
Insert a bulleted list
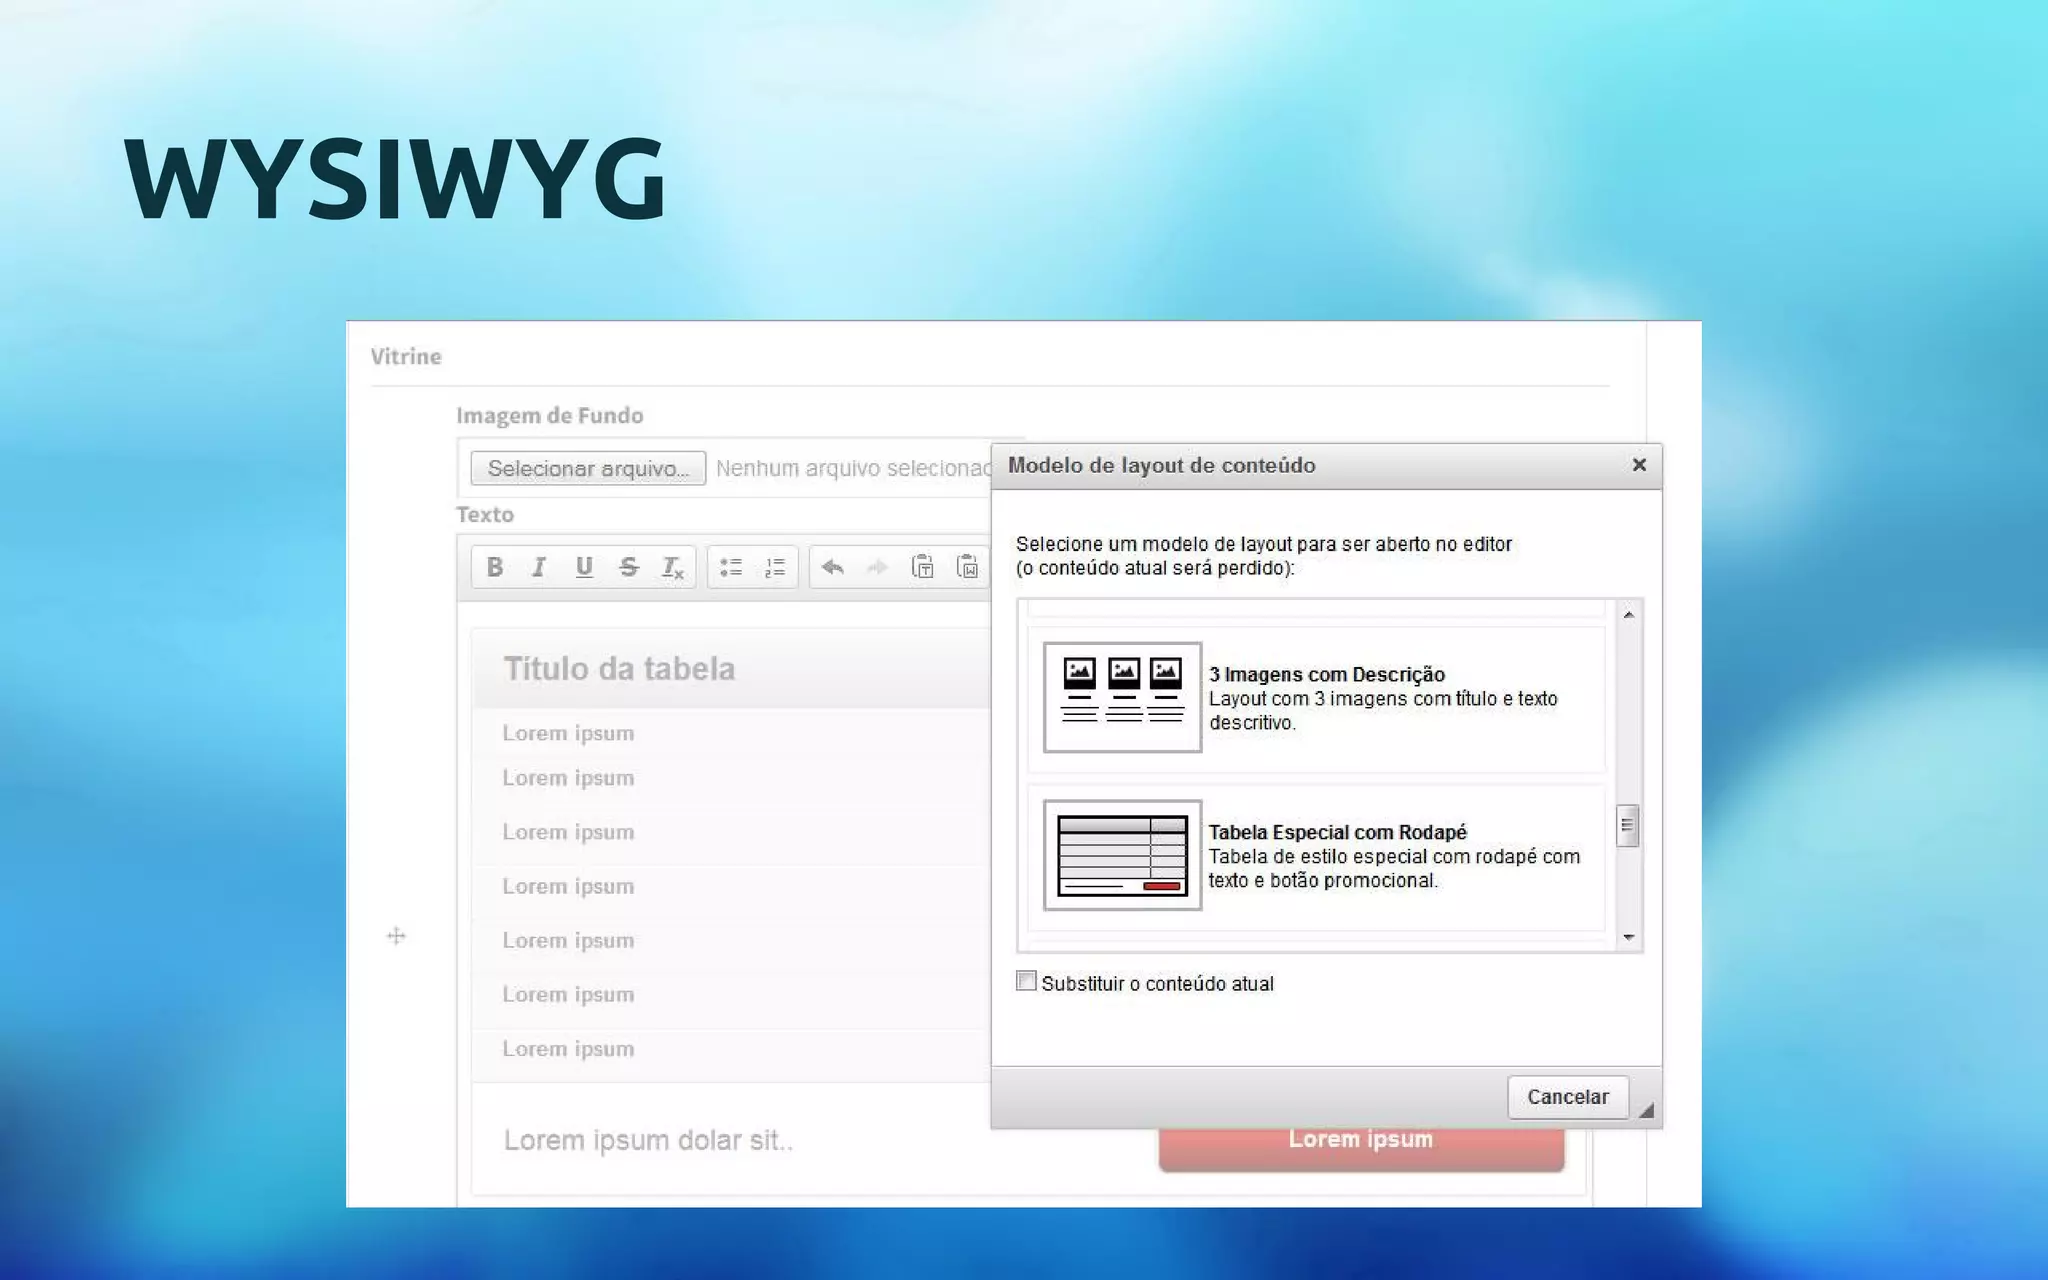pyautogui.click(x=731, y=567)
